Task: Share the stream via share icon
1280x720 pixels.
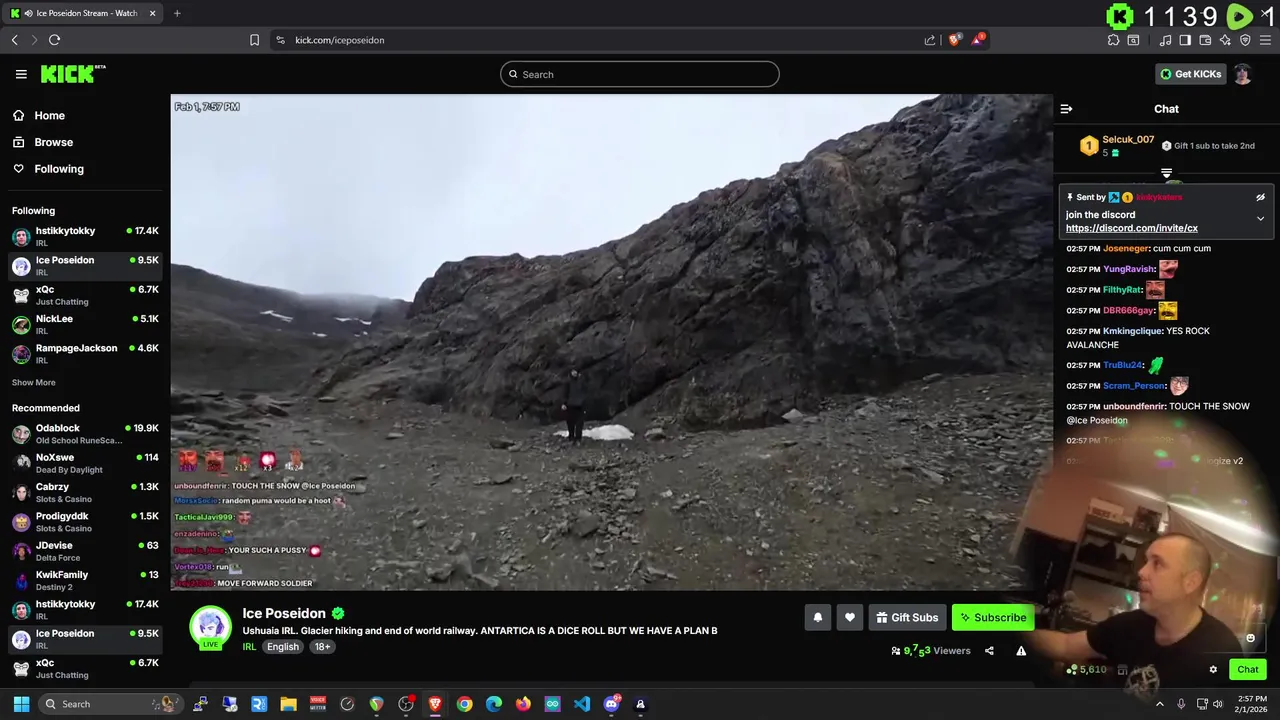Action: click(x=989, y=651)
